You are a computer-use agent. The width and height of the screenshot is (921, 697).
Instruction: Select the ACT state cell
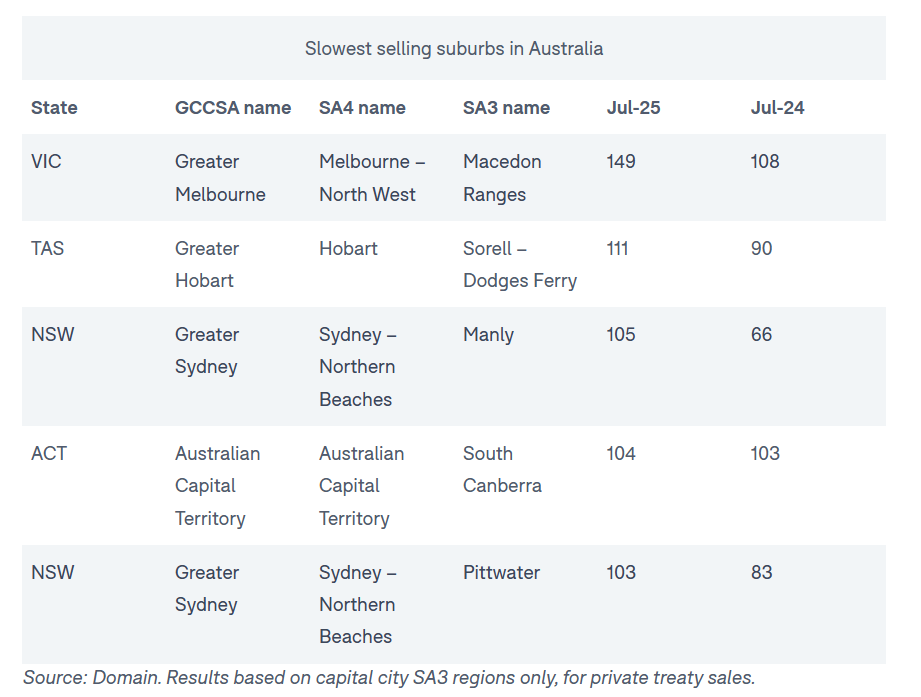(x=49, y=454)
